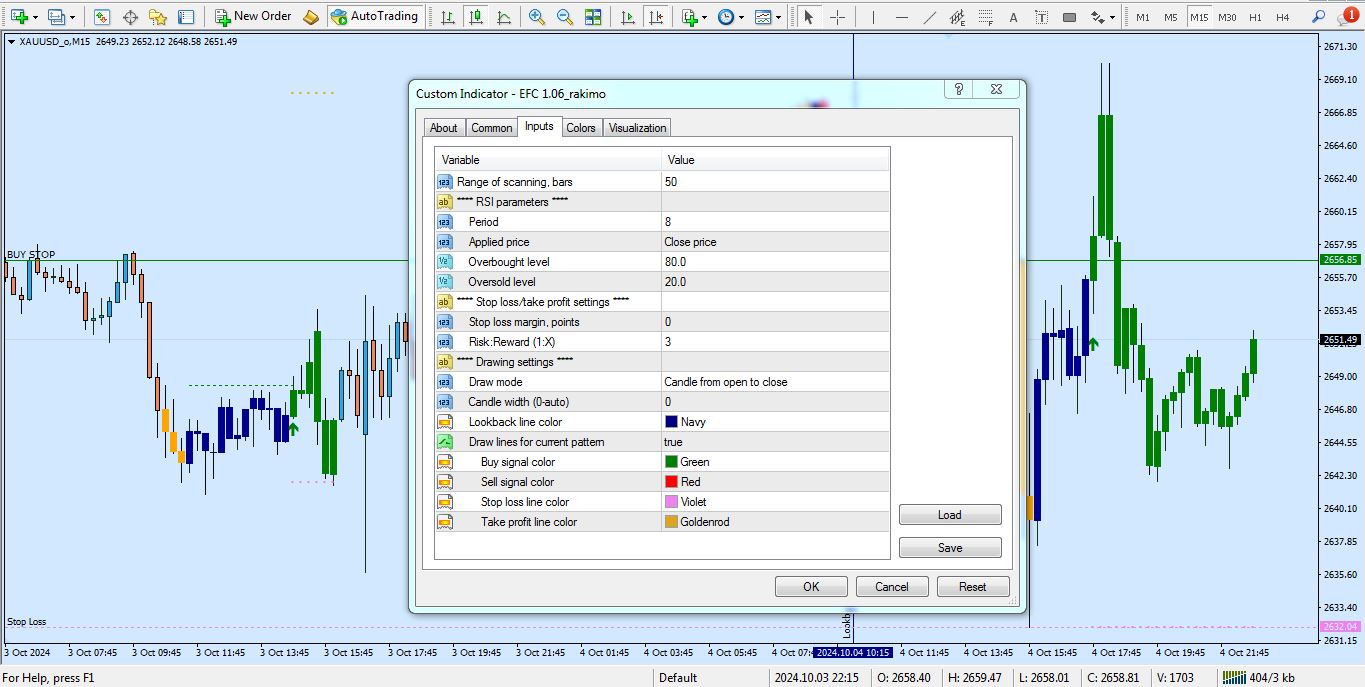This screenshot has width=1365, height=687.
Task: Click the Goldenrod take profit color swatch
Action: point(671,522)
